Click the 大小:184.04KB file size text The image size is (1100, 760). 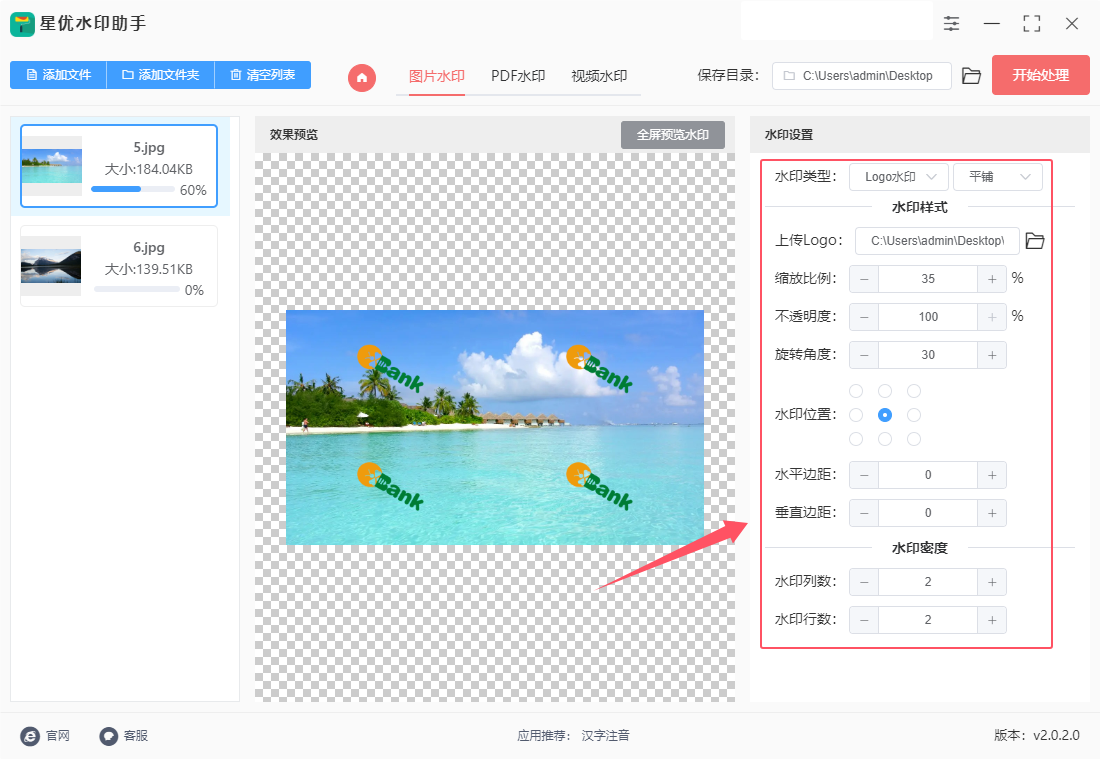click(x=149, y=169)
